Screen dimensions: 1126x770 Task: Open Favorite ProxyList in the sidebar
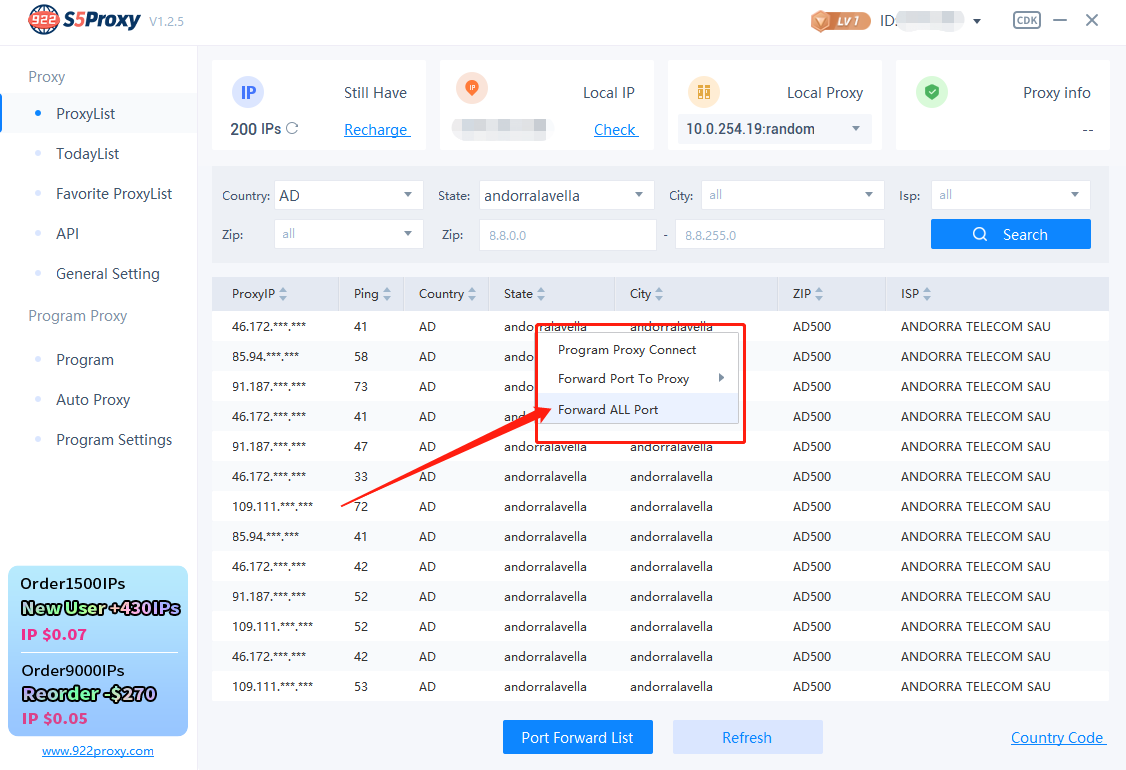click(x=114, y=194)
